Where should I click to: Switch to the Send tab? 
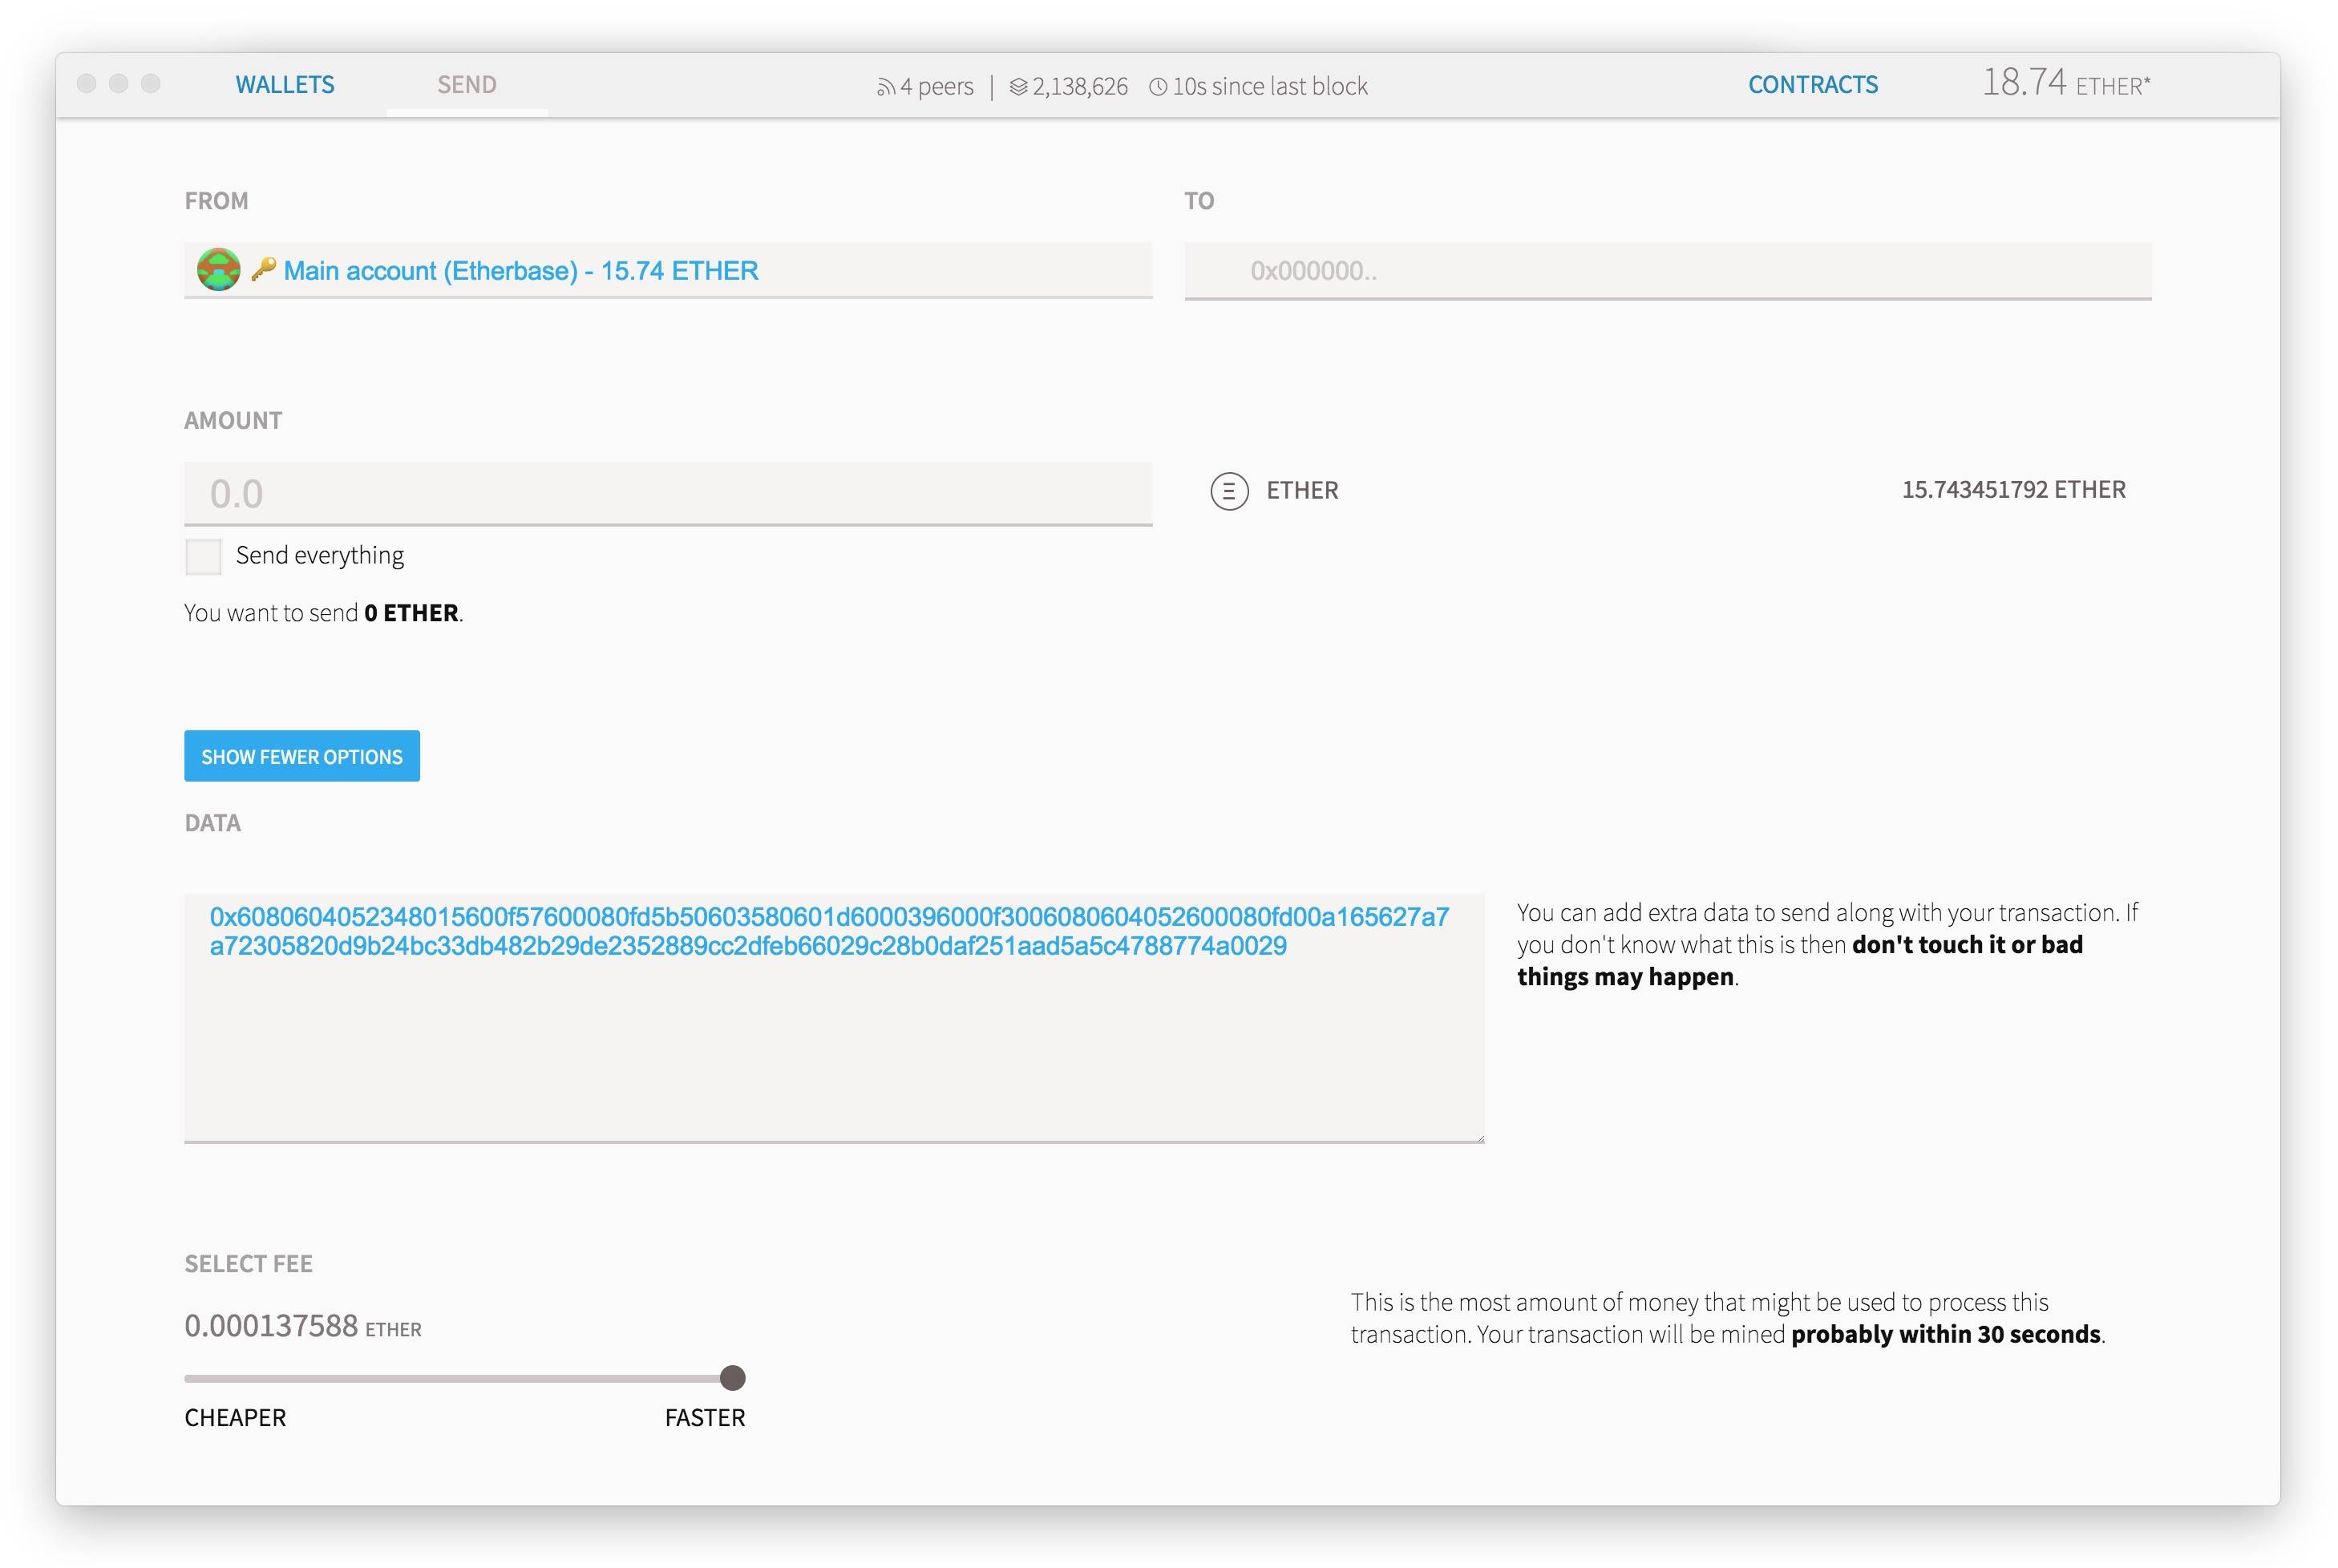click(466, 85)
